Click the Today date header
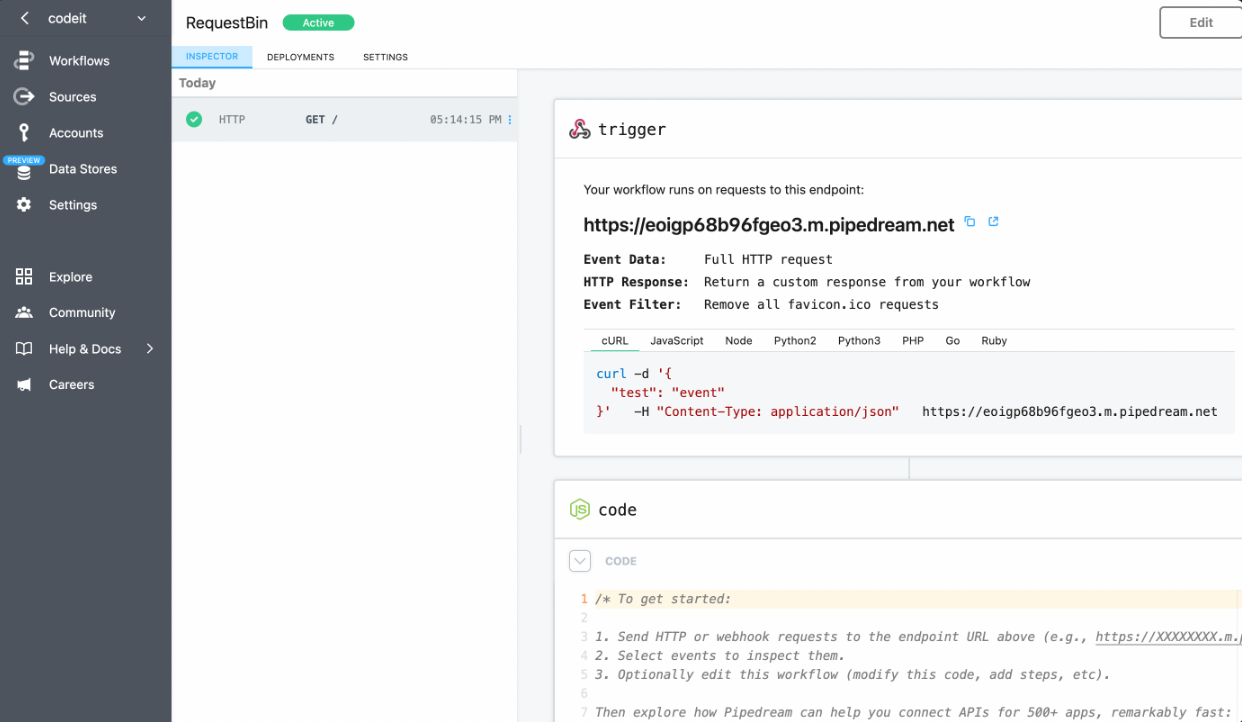Viewport: 1242px width, 722px height. [x=197, y=83]
